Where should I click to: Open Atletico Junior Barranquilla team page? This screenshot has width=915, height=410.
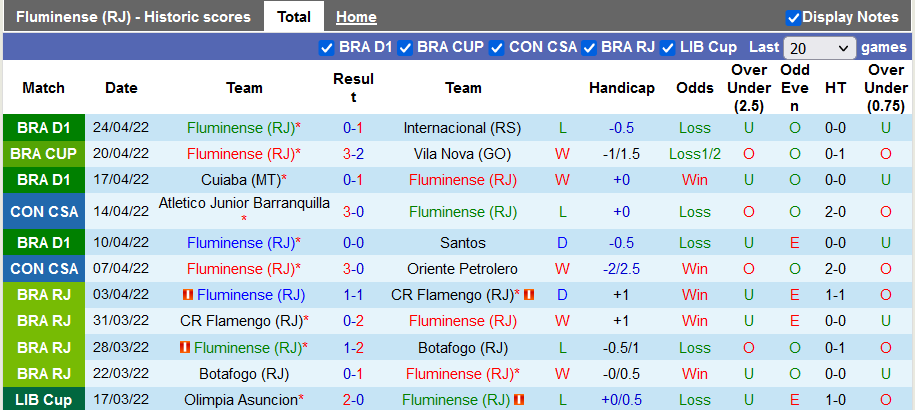click(244, 203)
